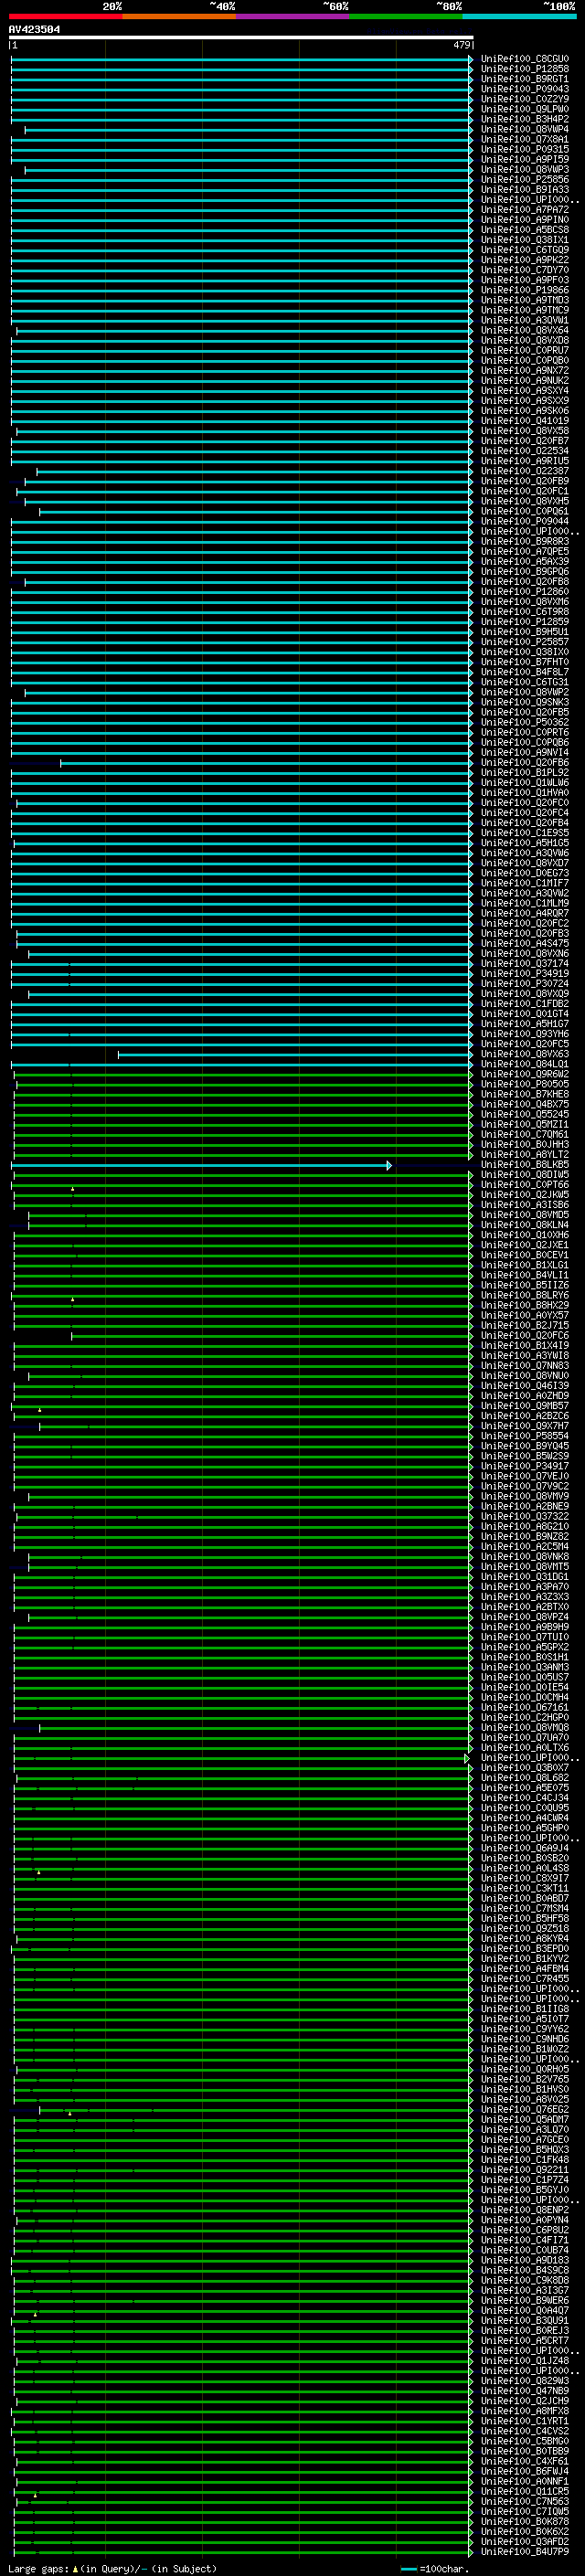Select UniRef100_P09315 label
The height and width of the screenshot is (2576, 585).
pyautogui.click(x=524, y=149)
